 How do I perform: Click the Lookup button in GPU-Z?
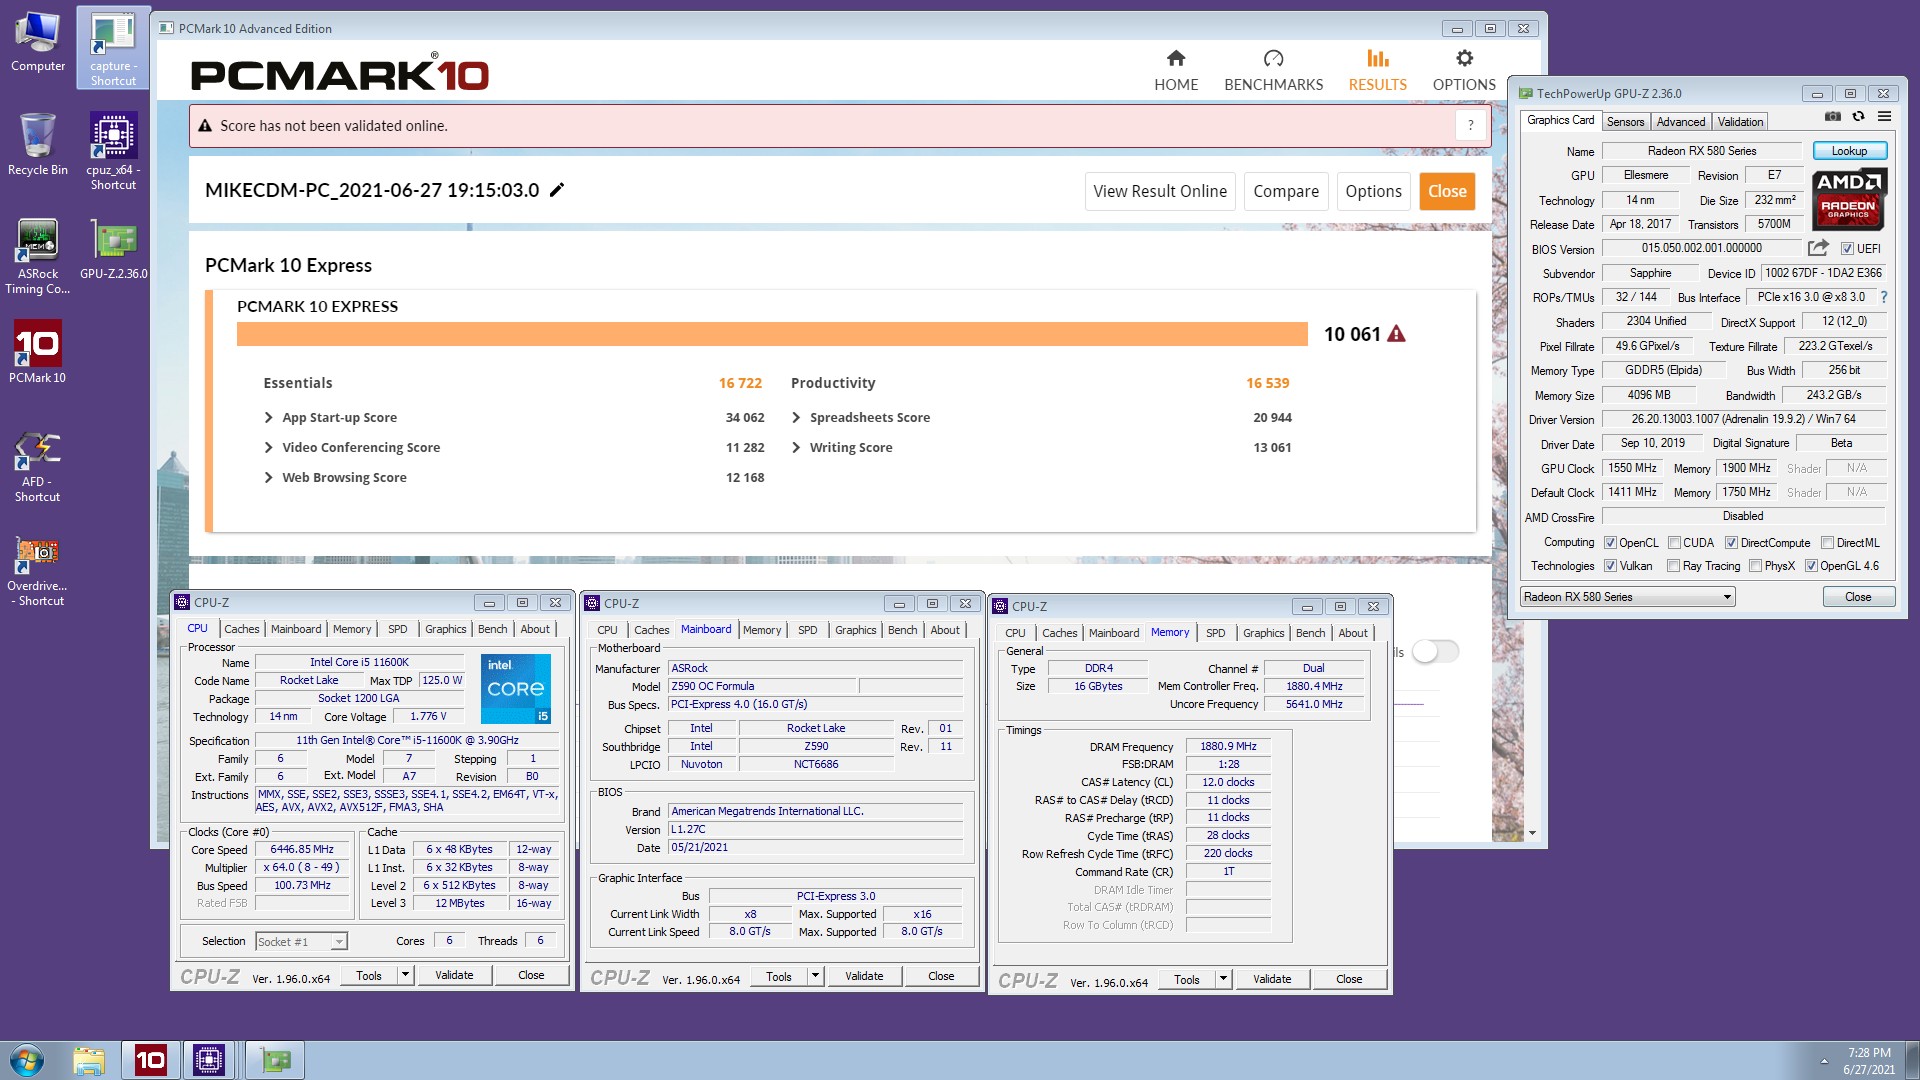(x=1849, y=151)
